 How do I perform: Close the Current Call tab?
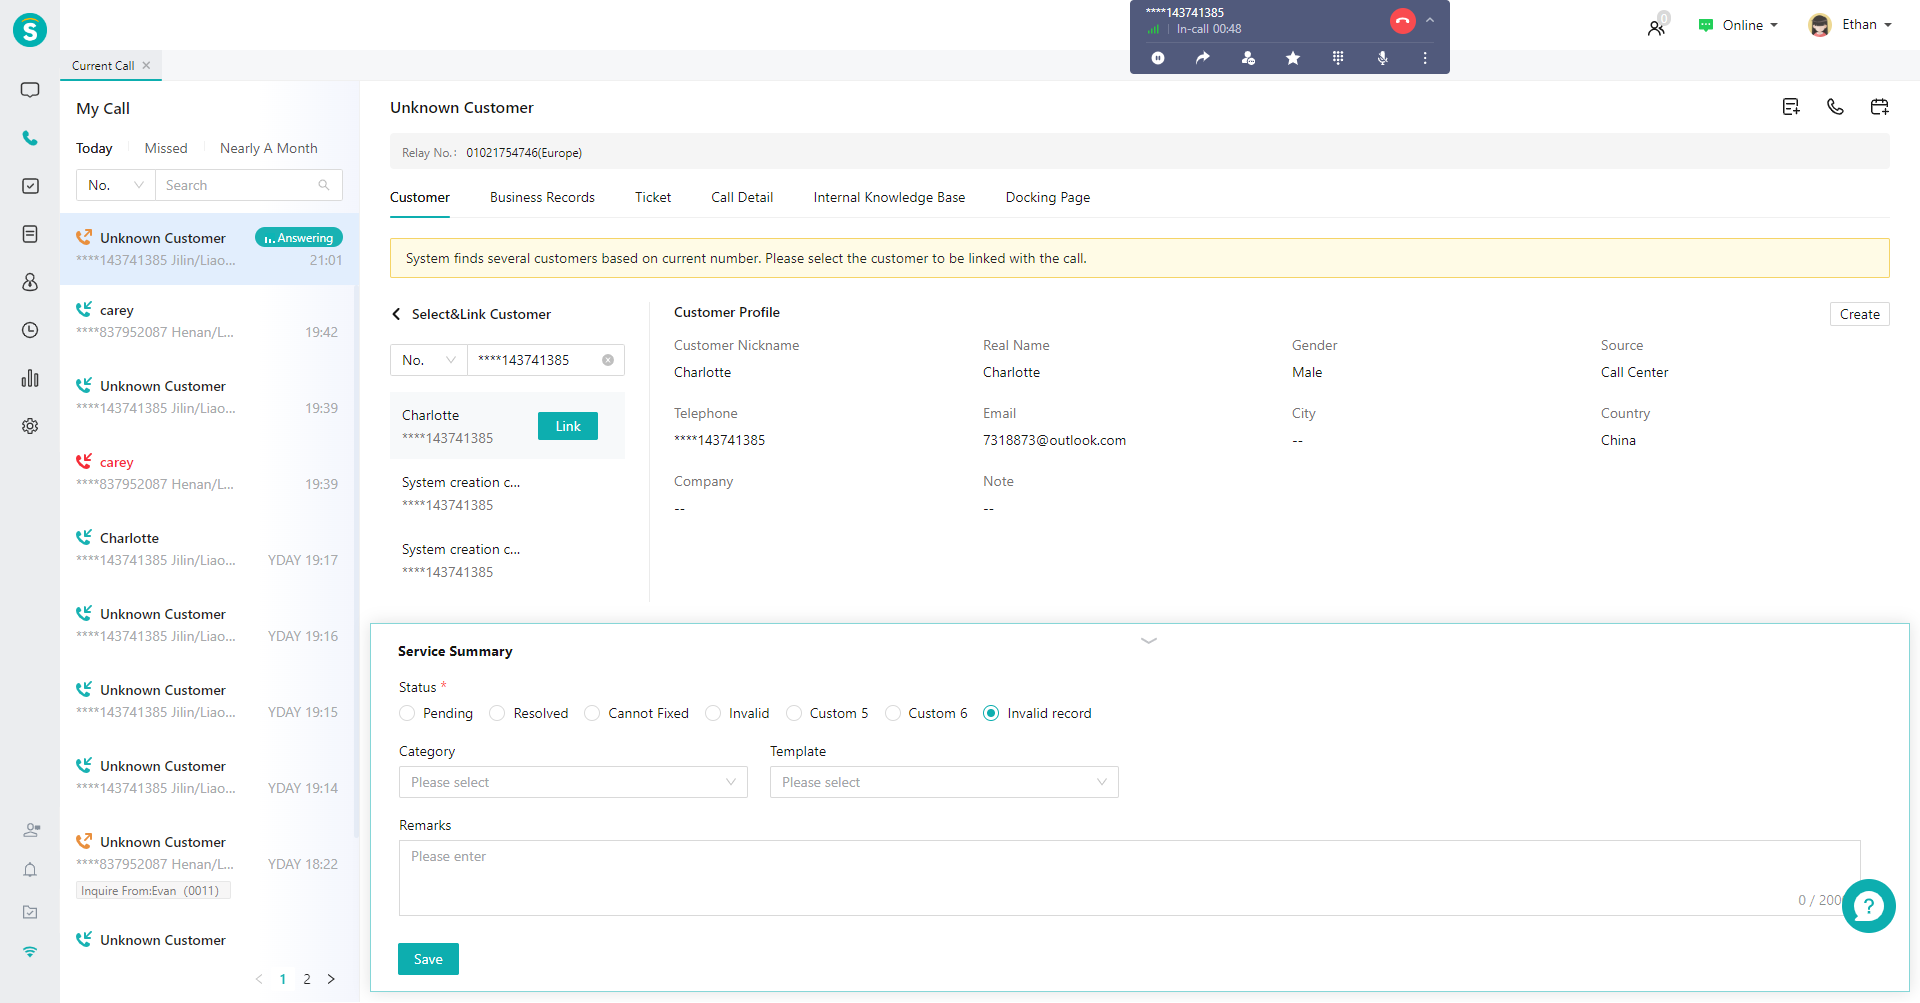pos(146,65)
